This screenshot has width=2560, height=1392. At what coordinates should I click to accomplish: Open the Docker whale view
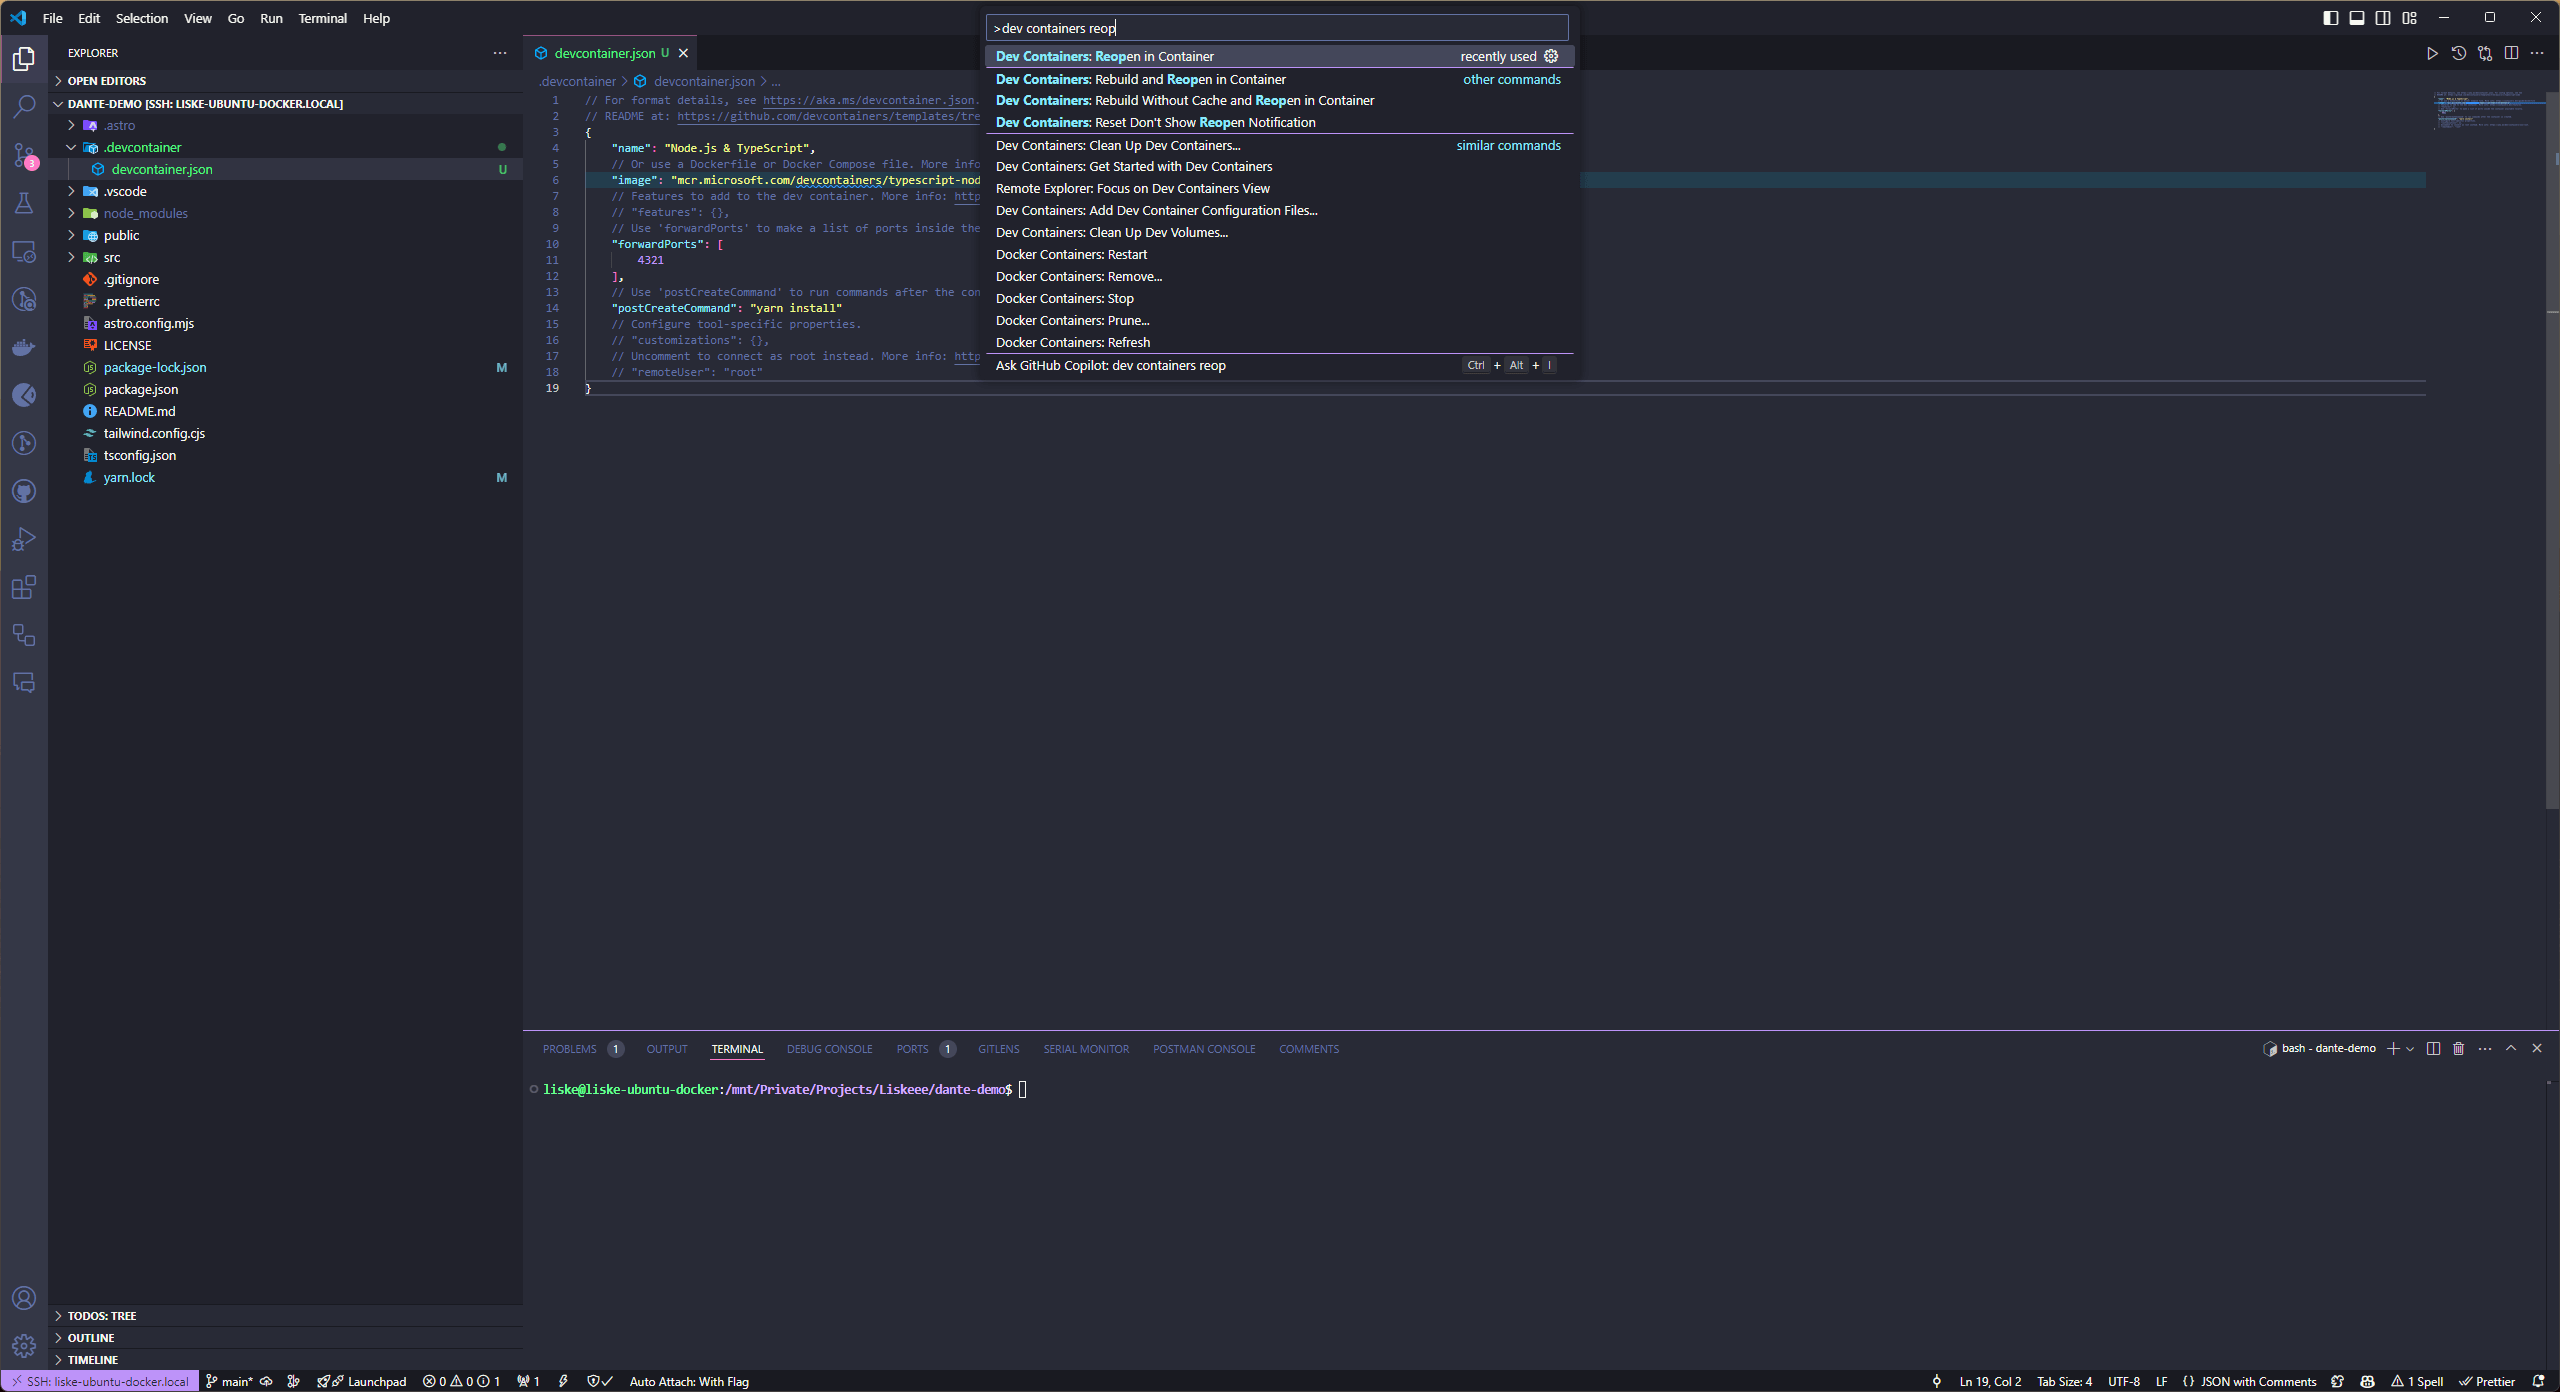24,347
